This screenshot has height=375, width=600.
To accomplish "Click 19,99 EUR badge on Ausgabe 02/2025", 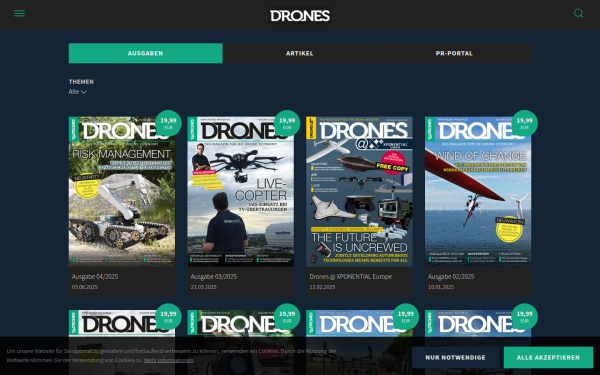I will [x=525, y=123].
